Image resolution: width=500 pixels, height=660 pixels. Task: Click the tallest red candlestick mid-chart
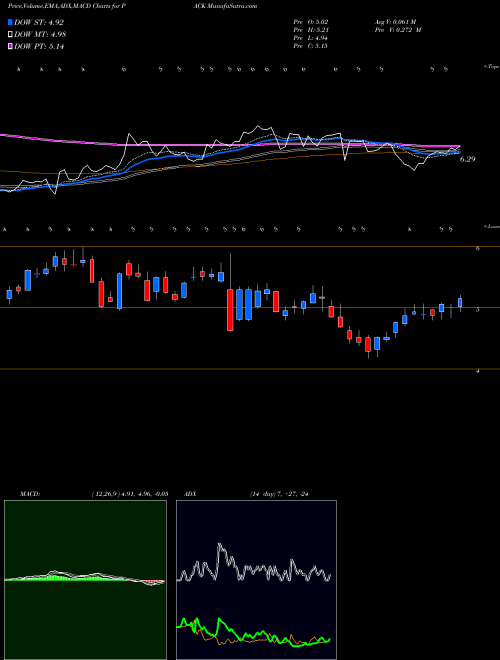coord(230,309)
